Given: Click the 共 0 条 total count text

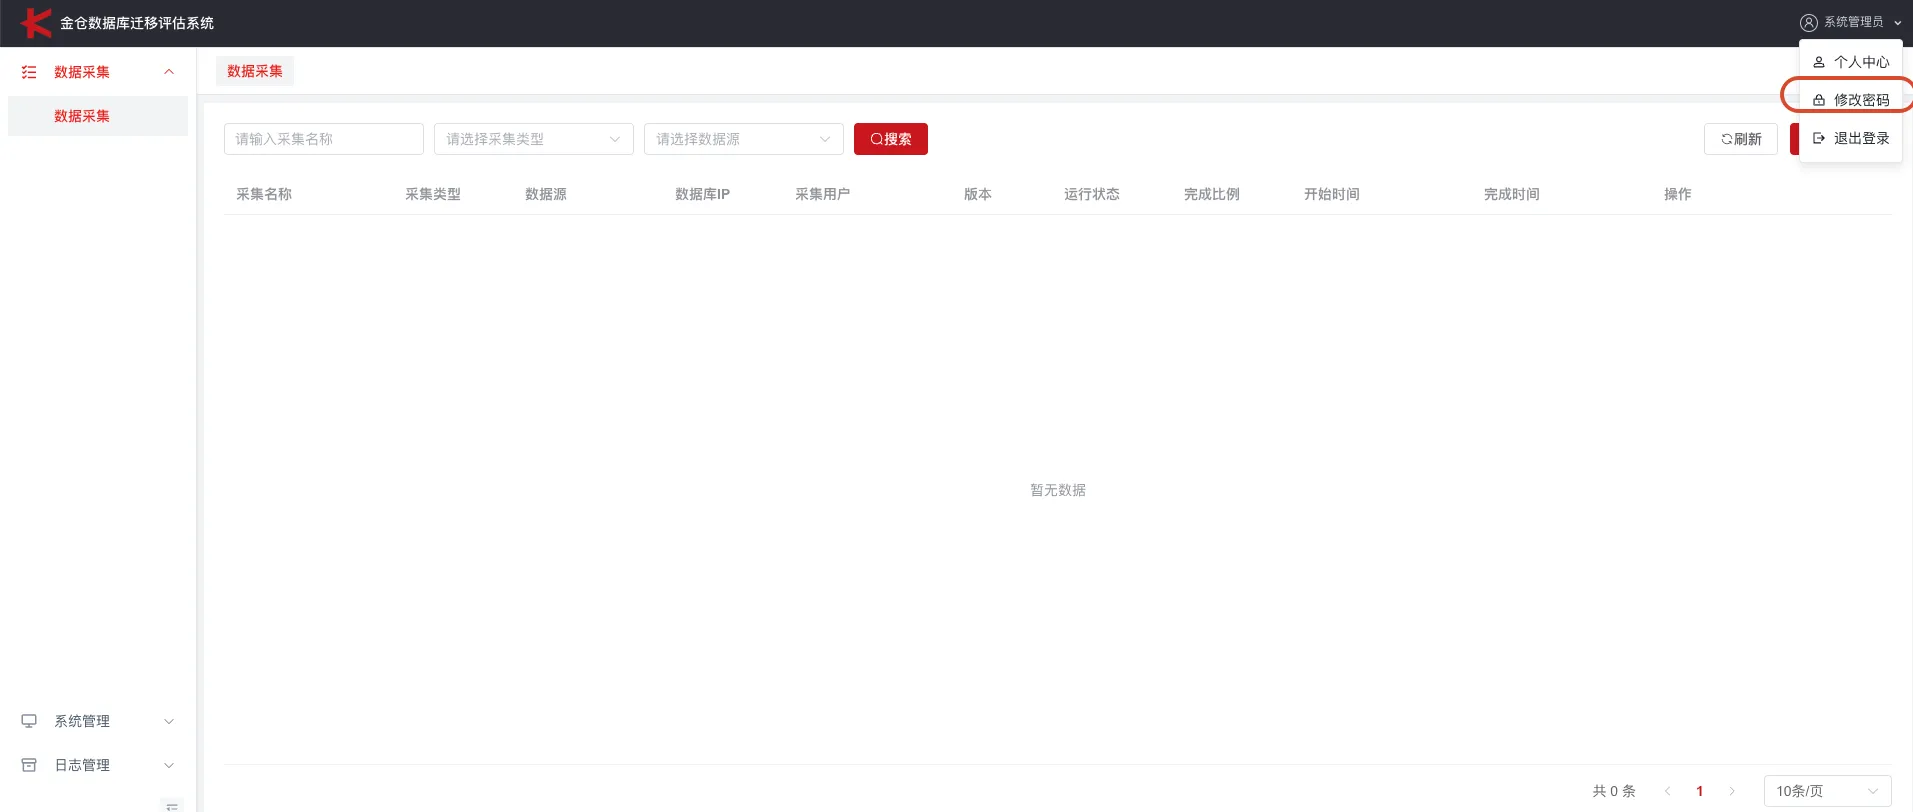Looking at the screenshot, I should click(1614, 791).
